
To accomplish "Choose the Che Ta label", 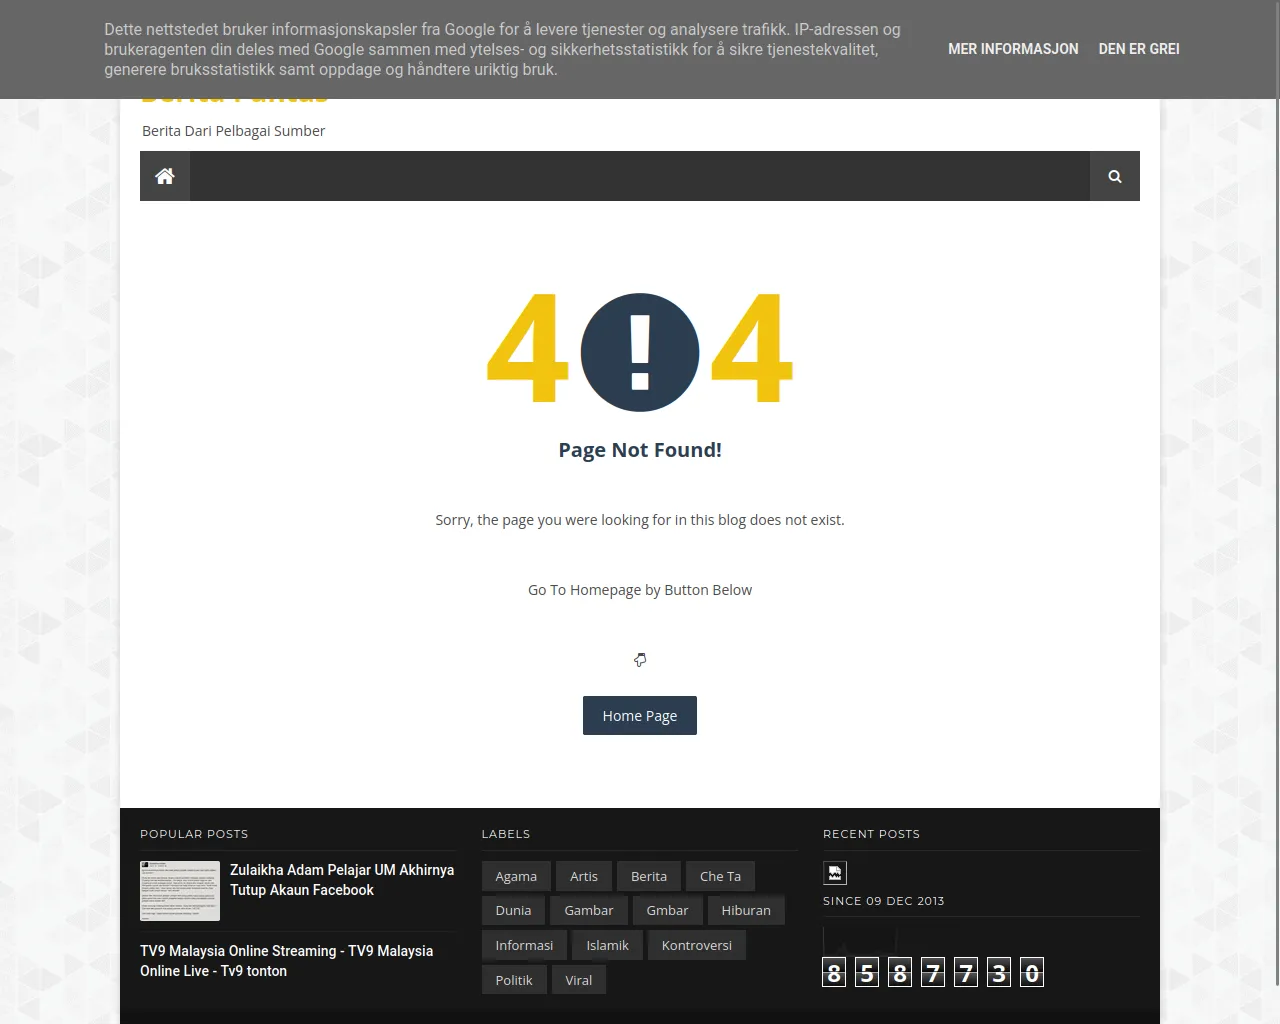I will (x=720, y=876).
